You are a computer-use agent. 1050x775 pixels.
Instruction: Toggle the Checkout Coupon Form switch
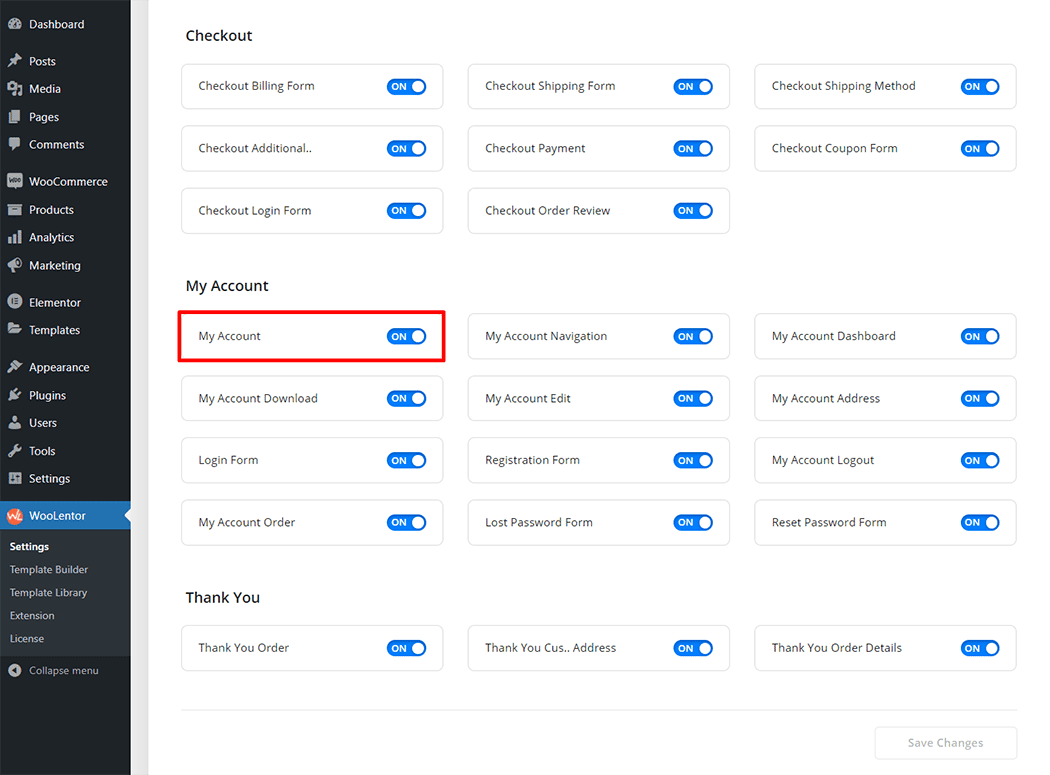point(979,149)
